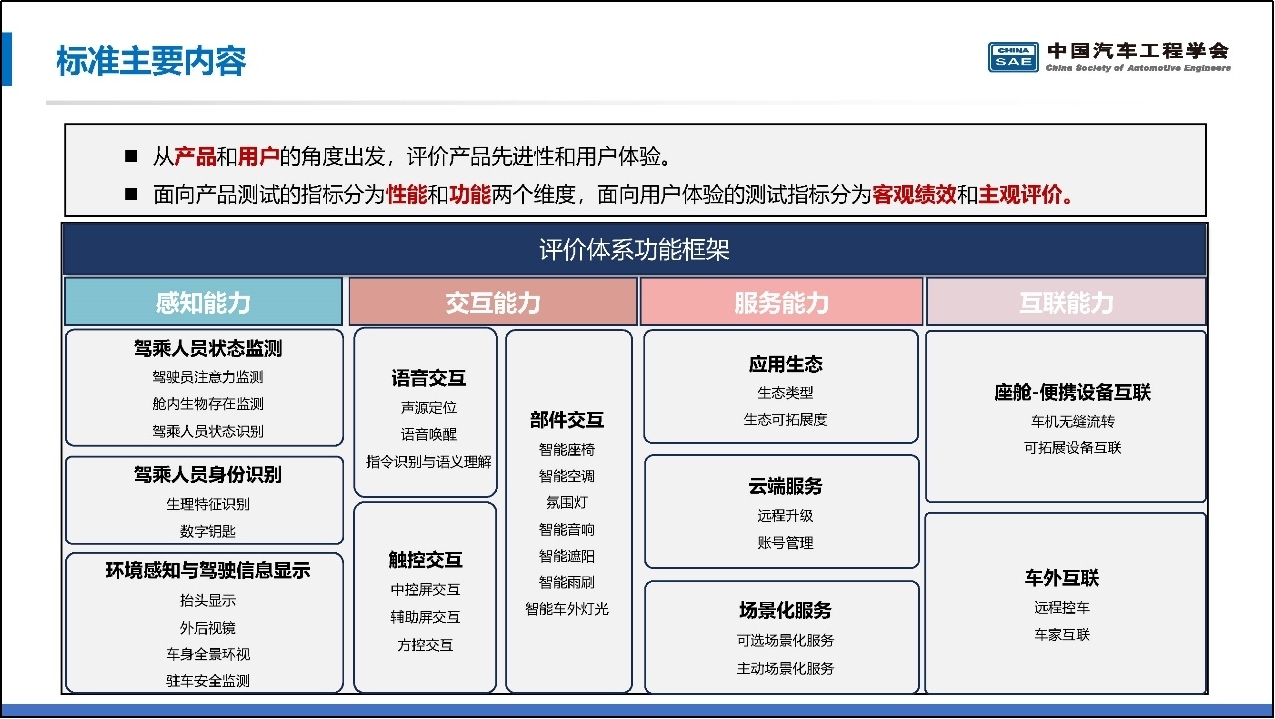Click the red highlighted word 功能

point(470,194)
